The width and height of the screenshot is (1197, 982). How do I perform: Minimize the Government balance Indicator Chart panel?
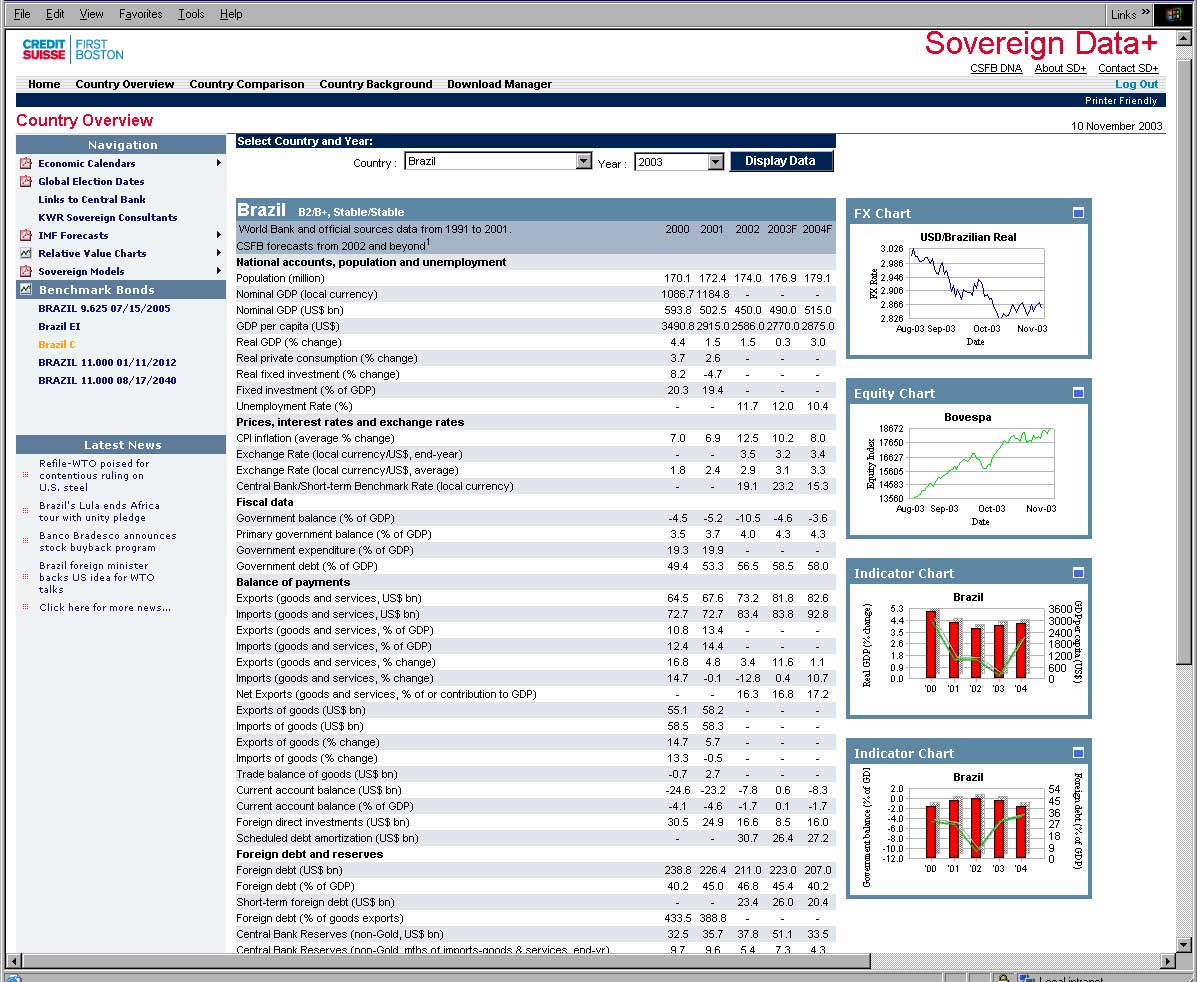1078,753
